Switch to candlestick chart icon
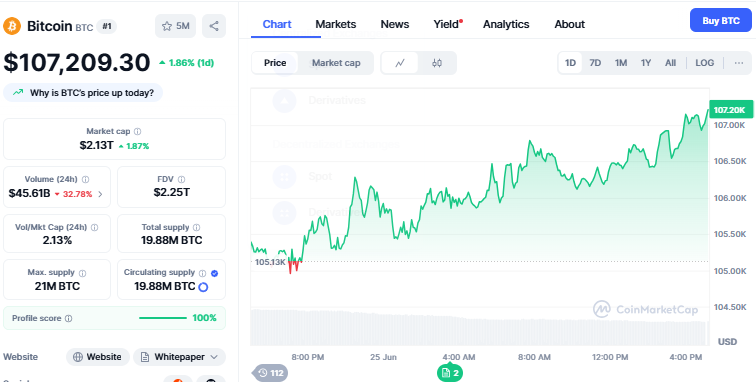Image resolution: width=756 pixels, height=382 pixels. pos(437,63)
